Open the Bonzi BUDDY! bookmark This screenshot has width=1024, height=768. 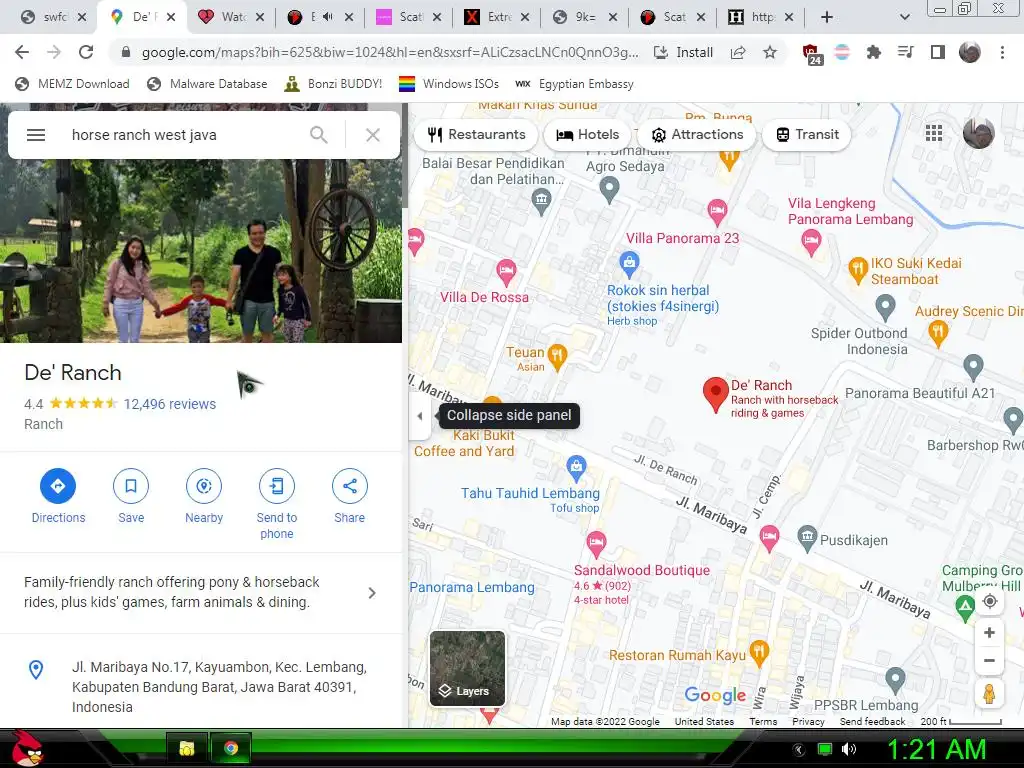coord(334,84)
